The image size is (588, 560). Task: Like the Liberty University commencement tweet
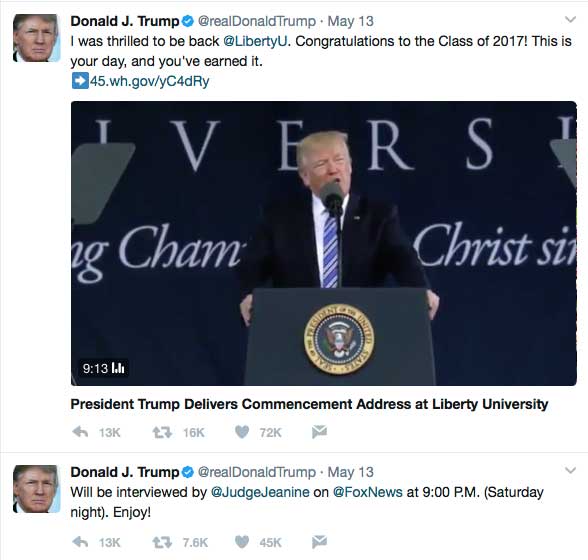pos(242,432)
